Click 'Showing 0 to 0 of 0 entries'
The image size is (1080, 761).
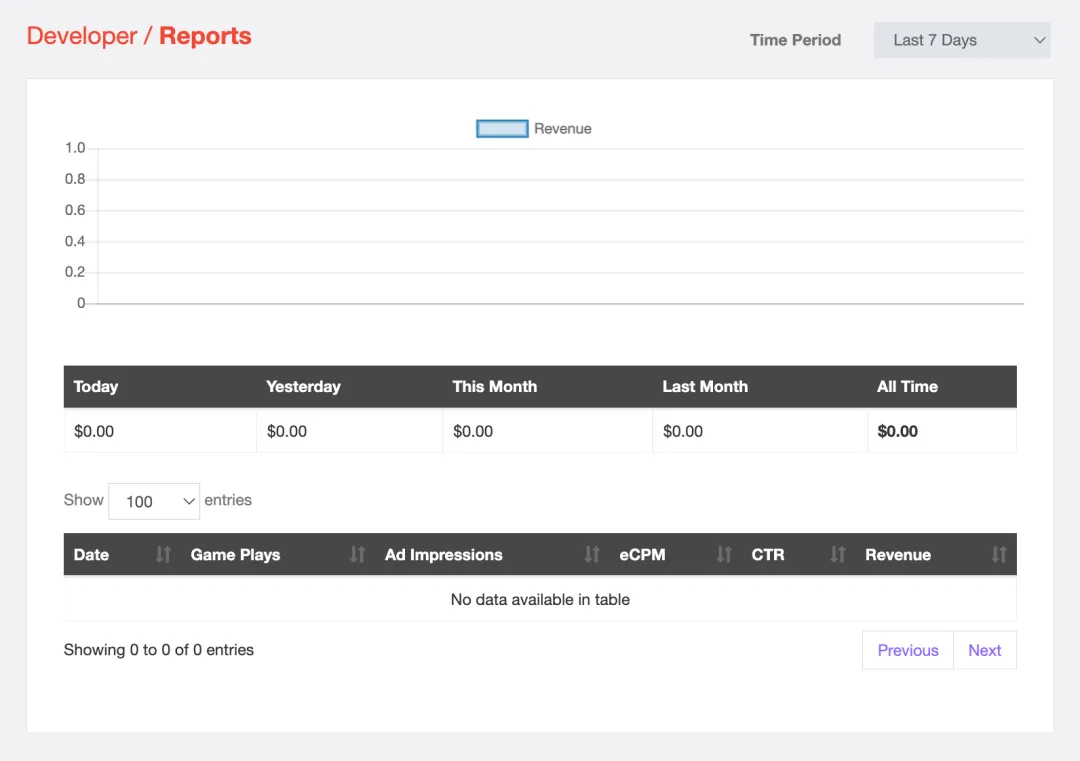158,650
